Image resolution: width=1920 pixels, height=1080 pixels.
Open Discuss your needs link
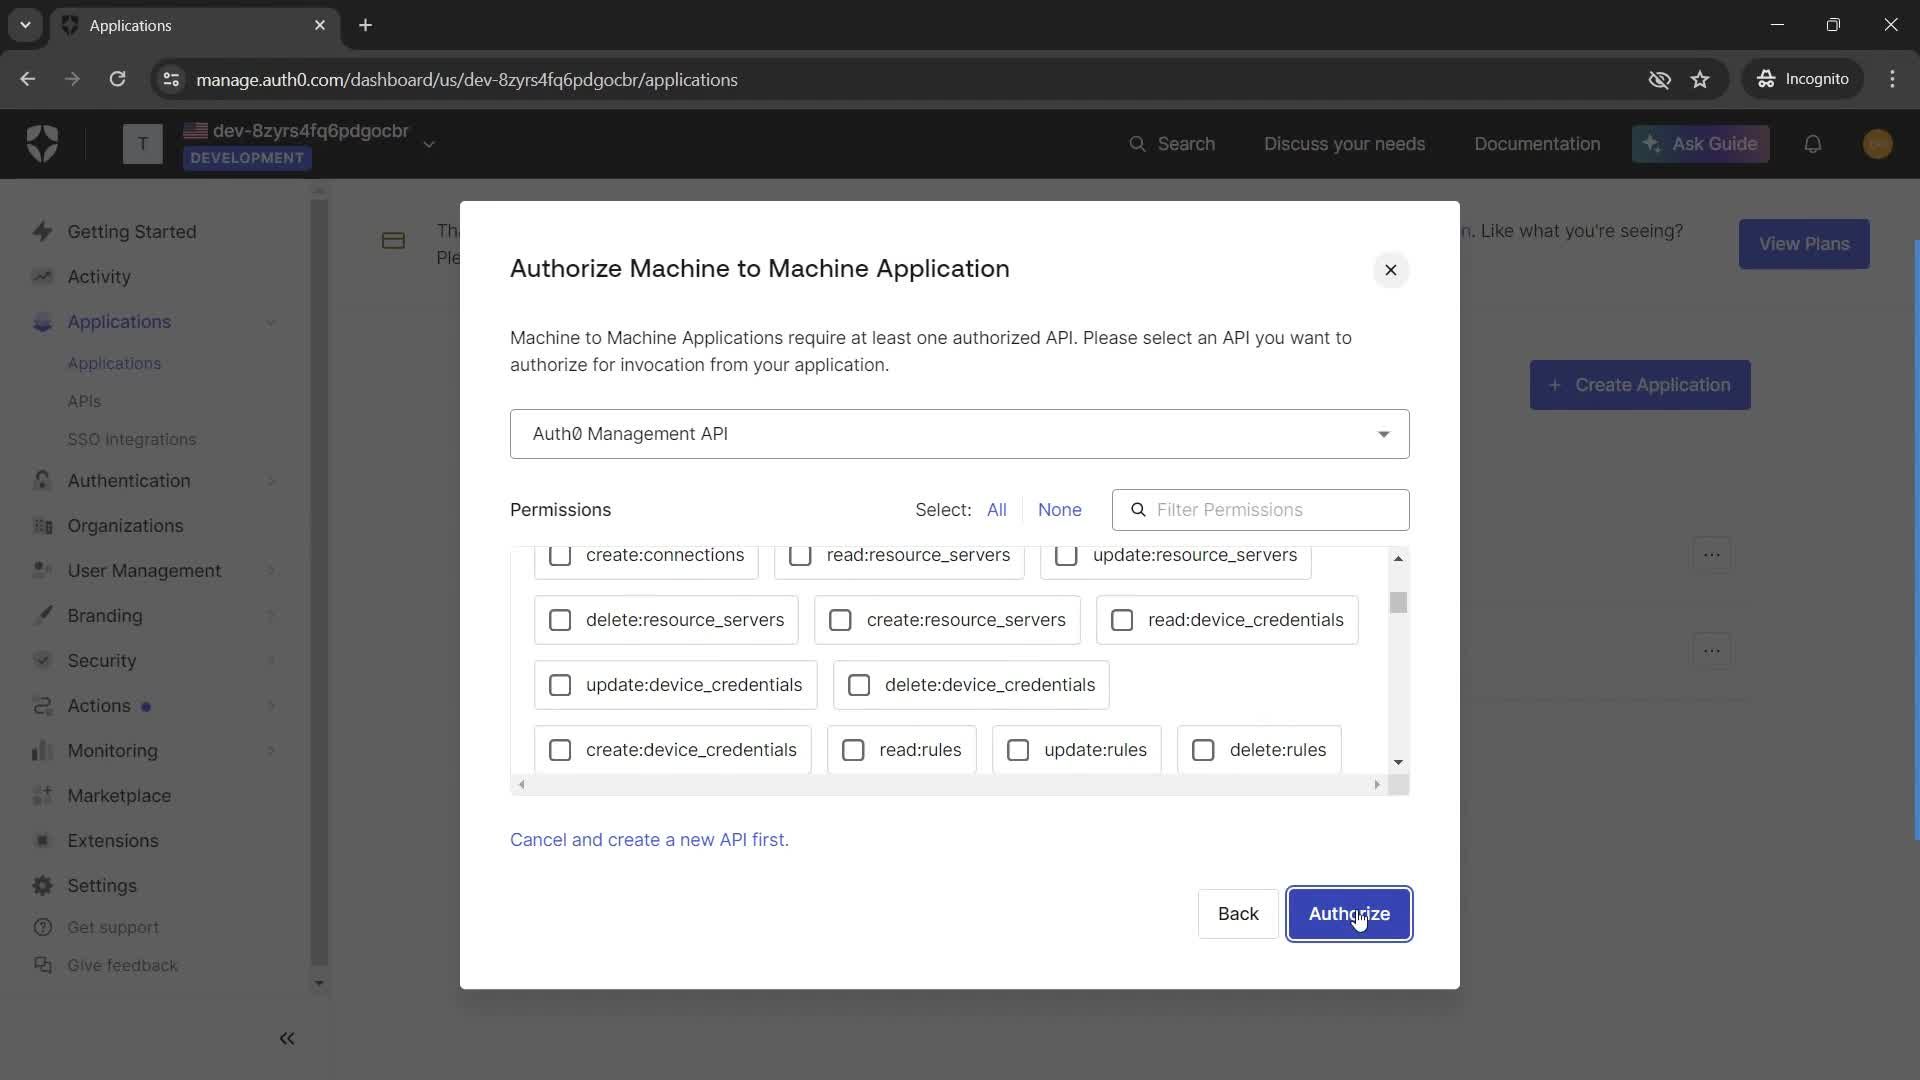coord(1344,144)
